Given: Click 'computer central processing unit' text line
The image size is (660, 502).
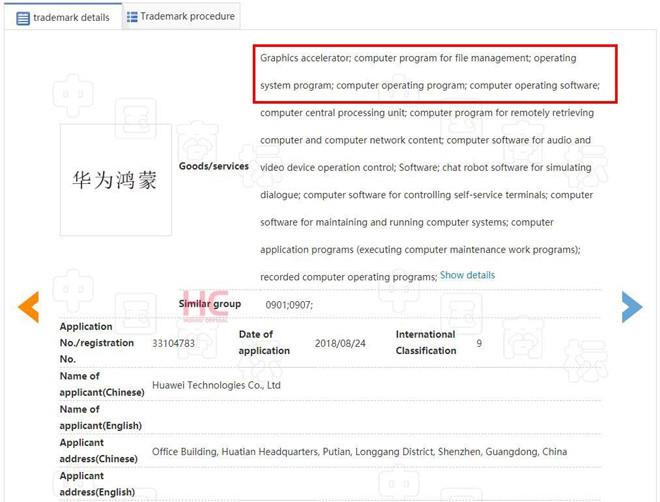Looking at the screenshot, I should pos(427,113).
